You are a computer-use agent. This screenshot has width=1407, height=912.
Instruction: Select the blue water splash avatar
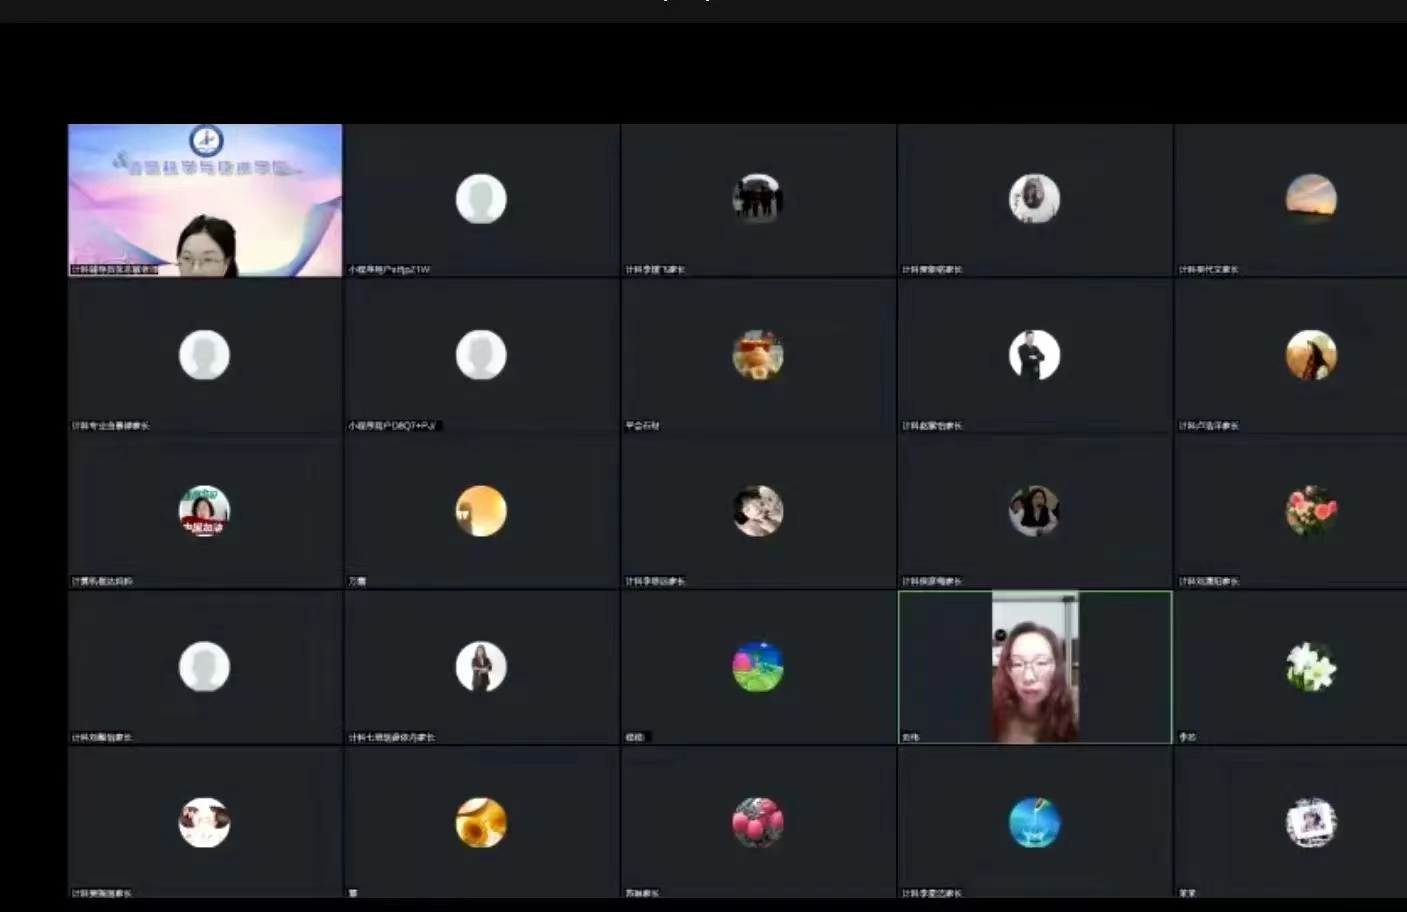click(1034, 823)
